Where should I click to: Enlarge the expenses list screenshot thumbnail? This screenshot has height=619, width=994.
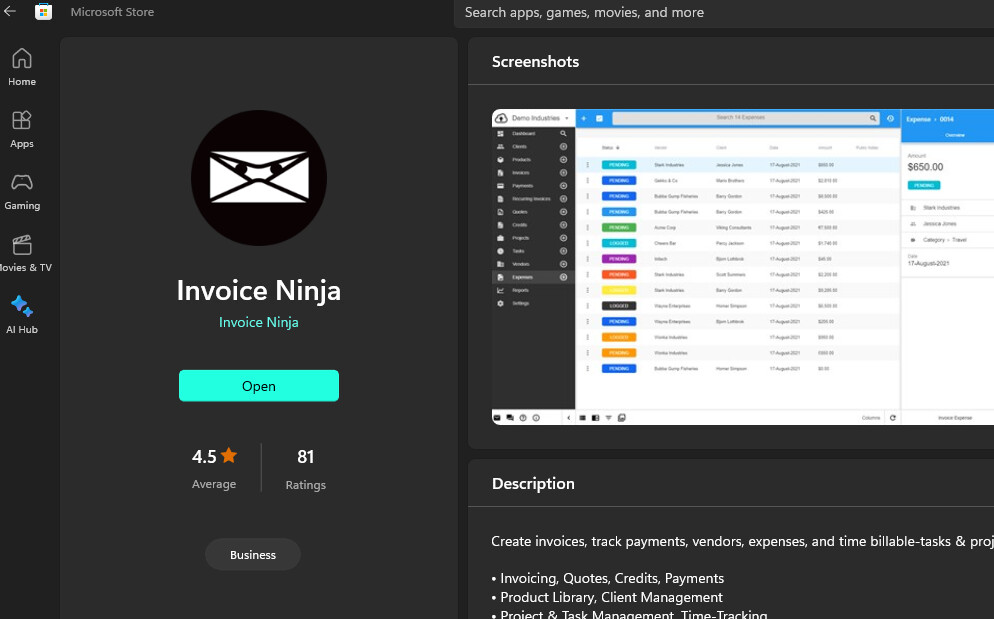[743, 267]
